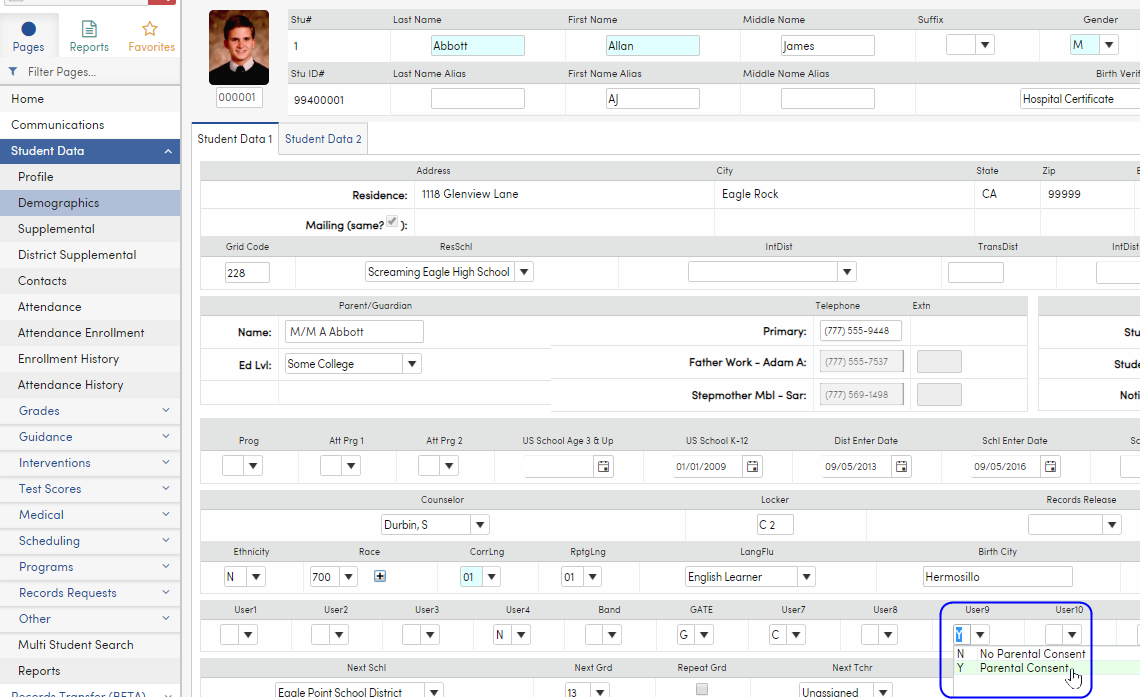Switch to the Student Data 2 tab

coord(322,139)
